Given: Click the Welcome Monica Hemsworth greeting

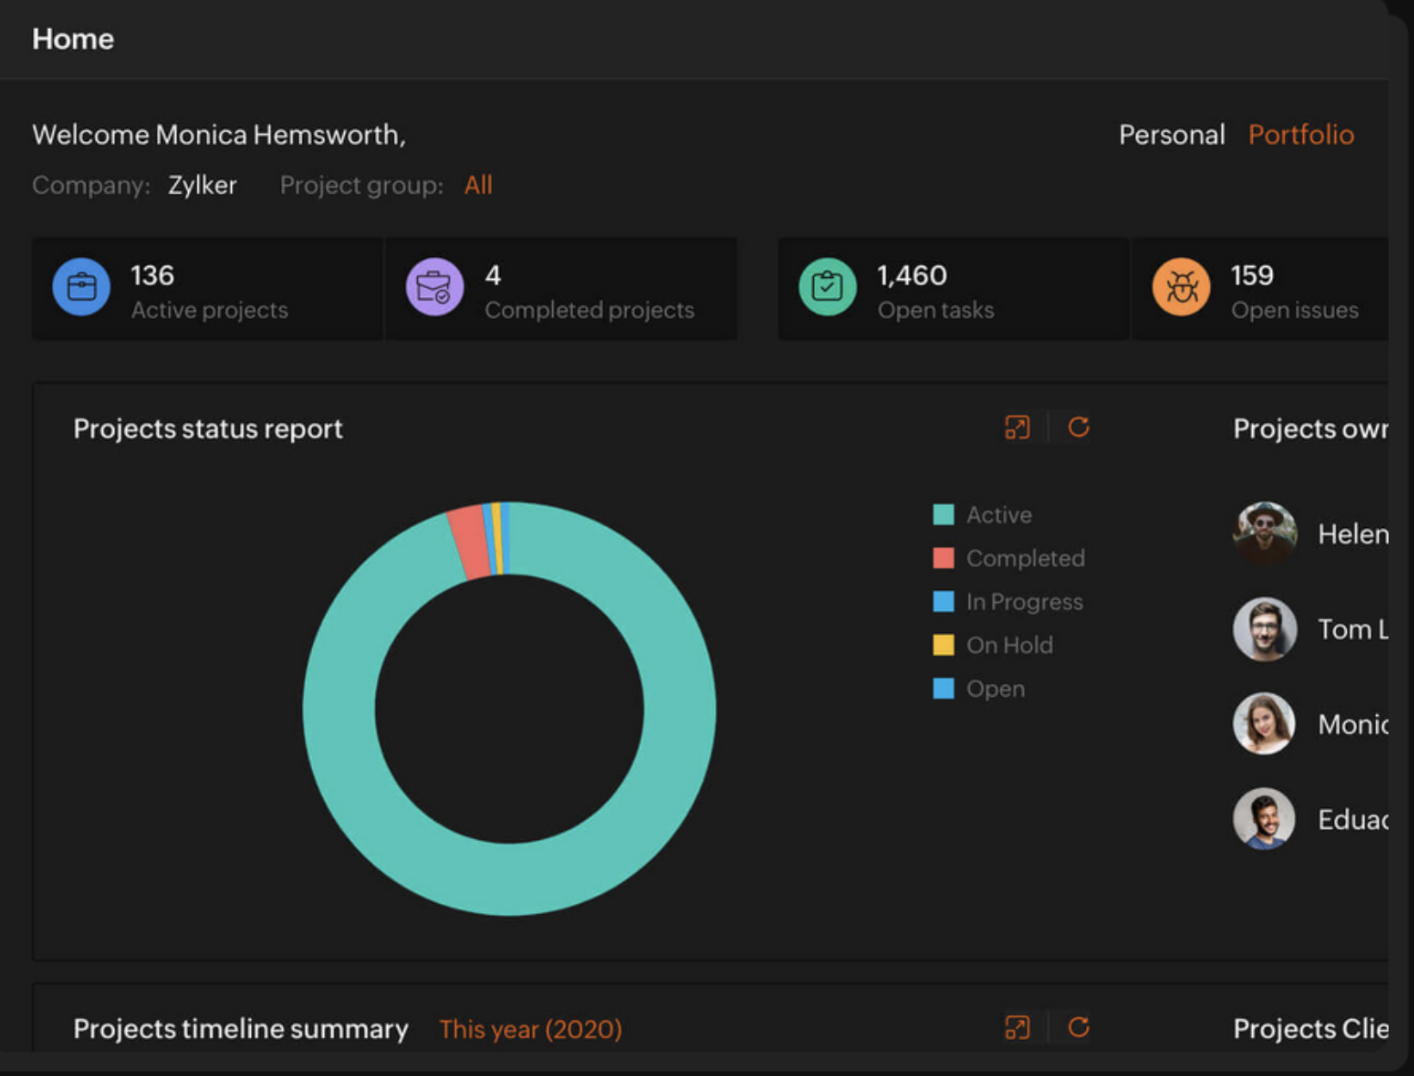Looking at the screenshot, I should [x=219, y=135].
